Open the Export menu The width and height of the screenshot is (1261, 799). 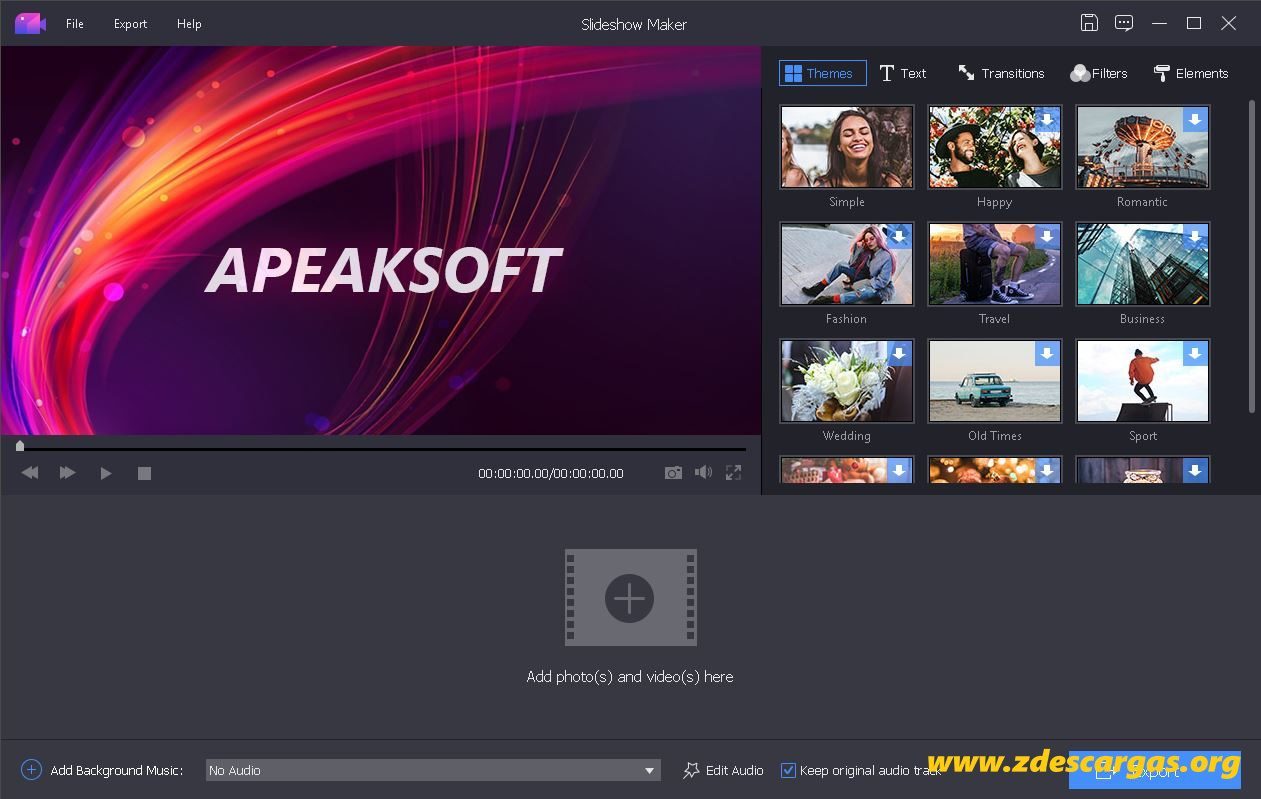pyautogui.click(x=130, y=24)
